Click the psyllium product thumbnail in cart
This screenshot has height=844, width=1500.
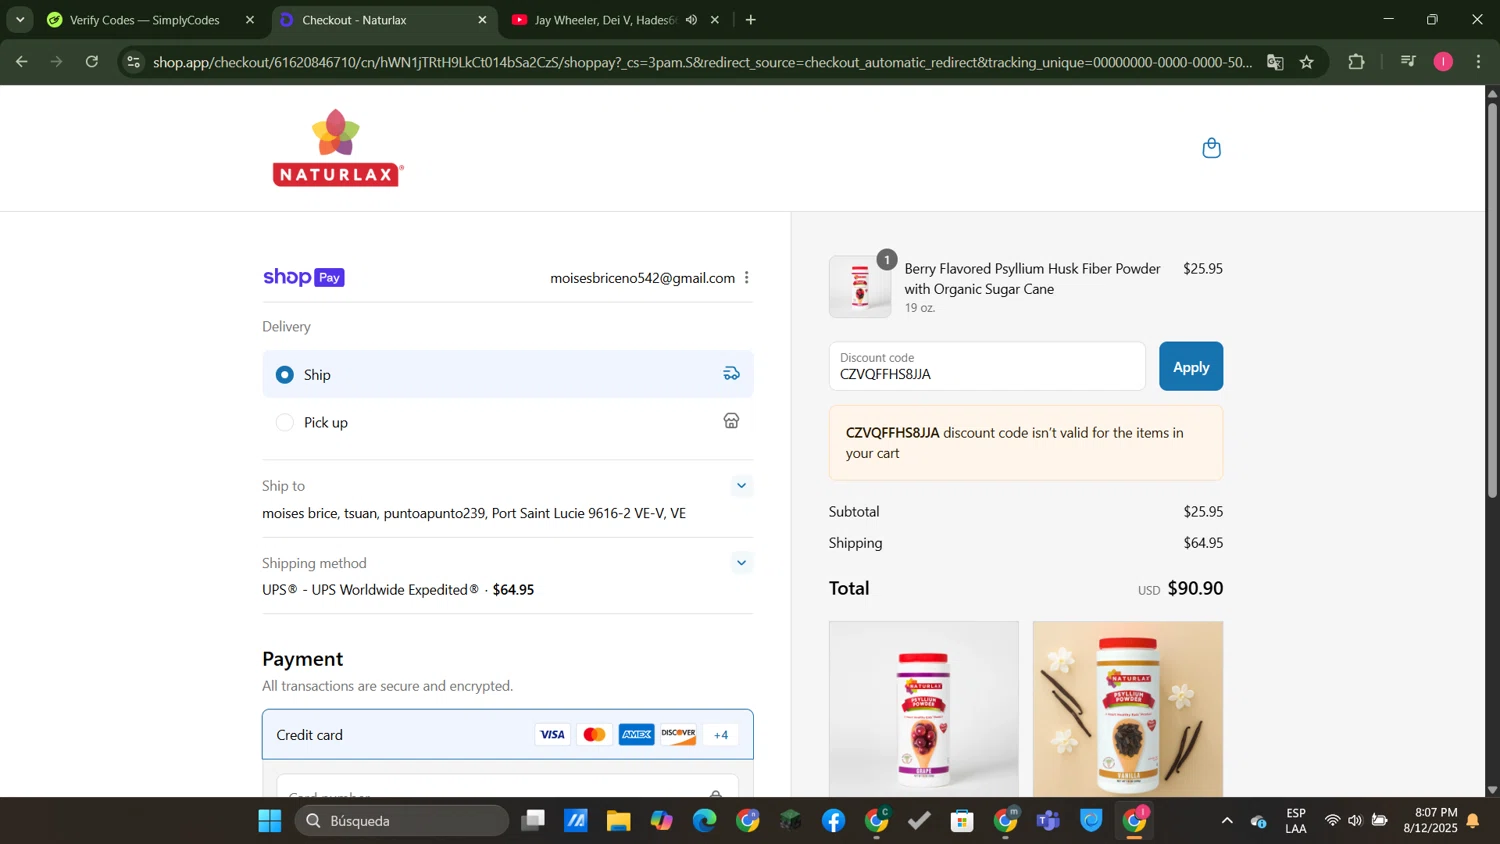pos(860,287)
